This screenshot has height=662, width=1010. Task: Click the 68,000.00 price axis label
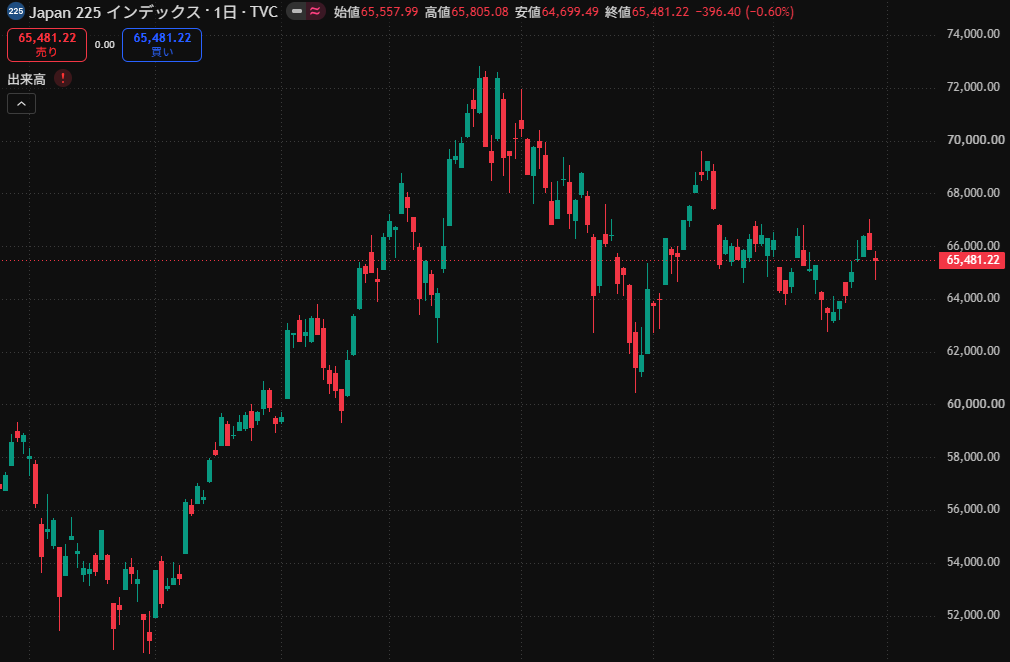973,193
